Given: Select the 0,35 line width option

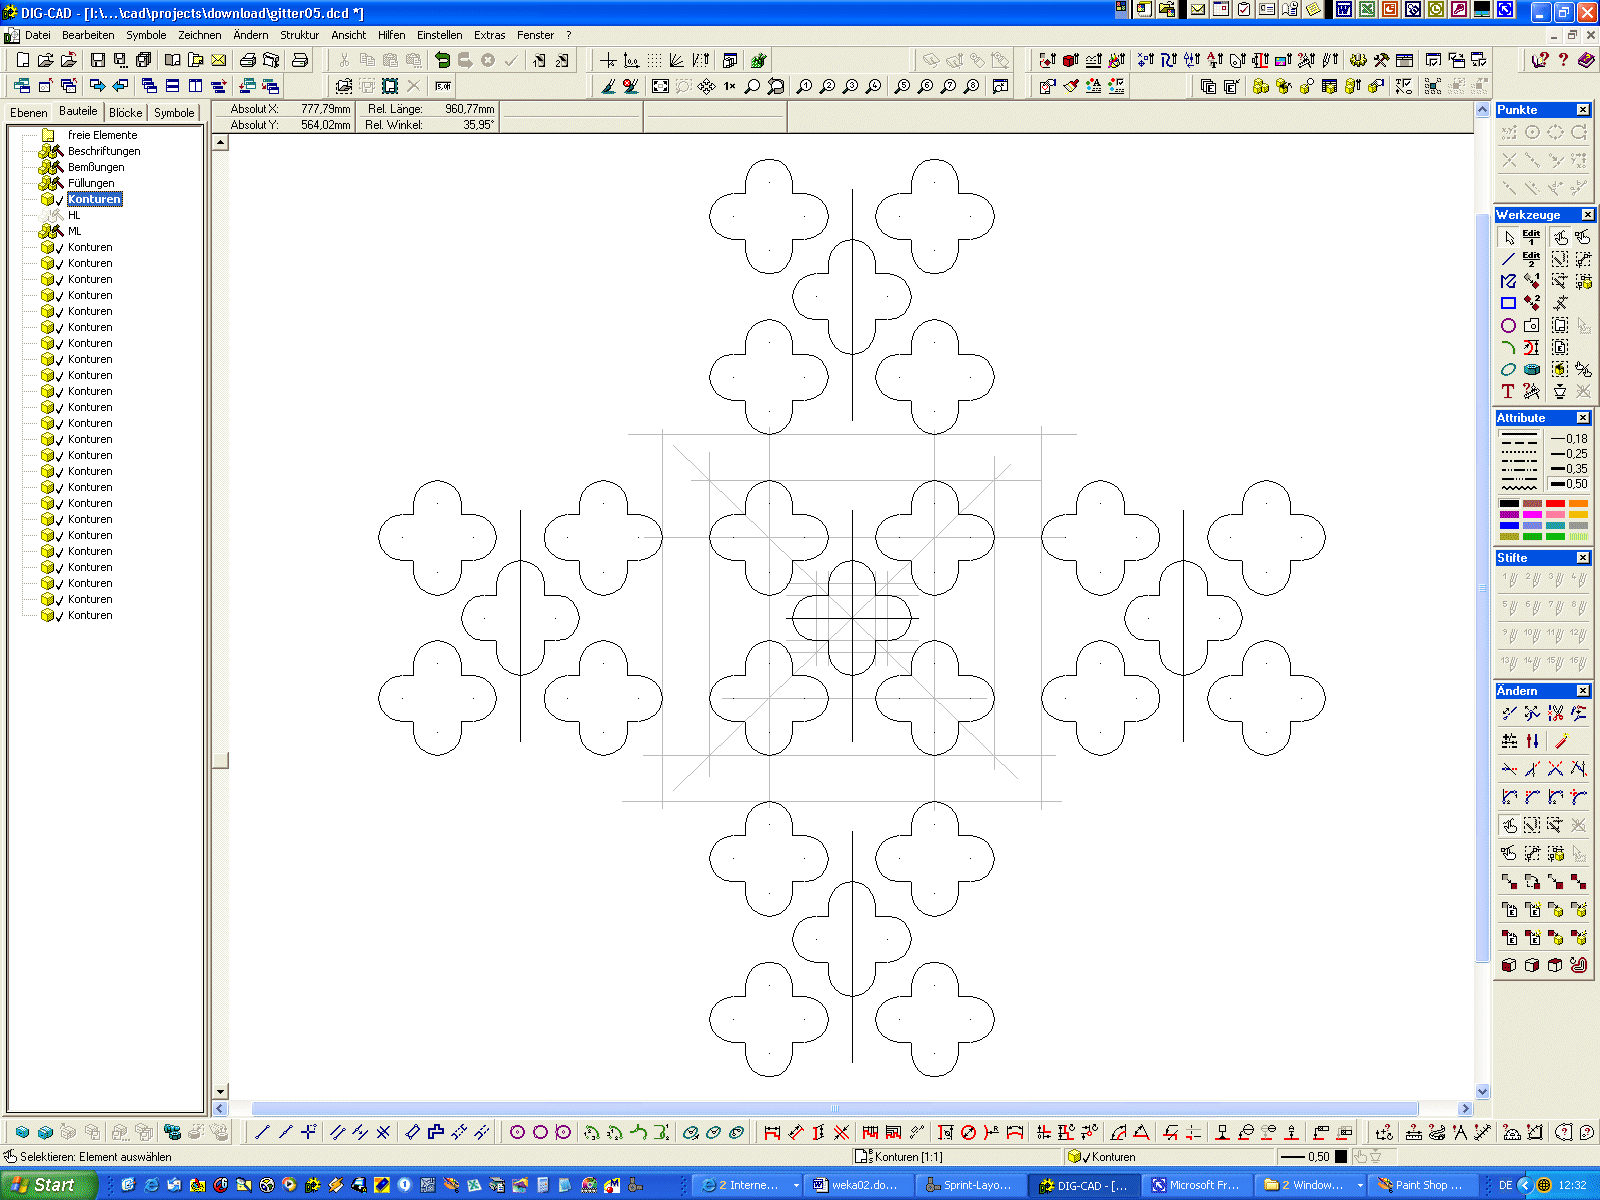Looking at the screenshot, I should click(1568, 469).
